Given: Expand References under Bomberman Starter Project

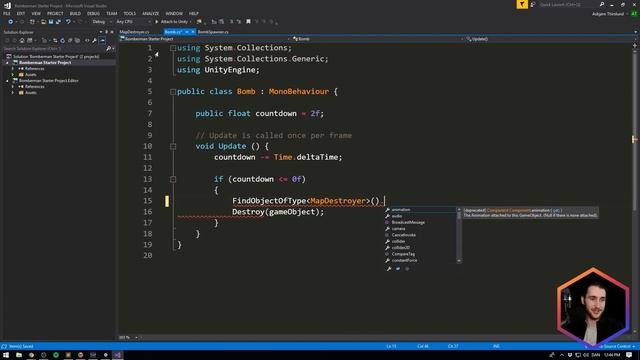Looking at the screenshot, I should click(13, 69).
